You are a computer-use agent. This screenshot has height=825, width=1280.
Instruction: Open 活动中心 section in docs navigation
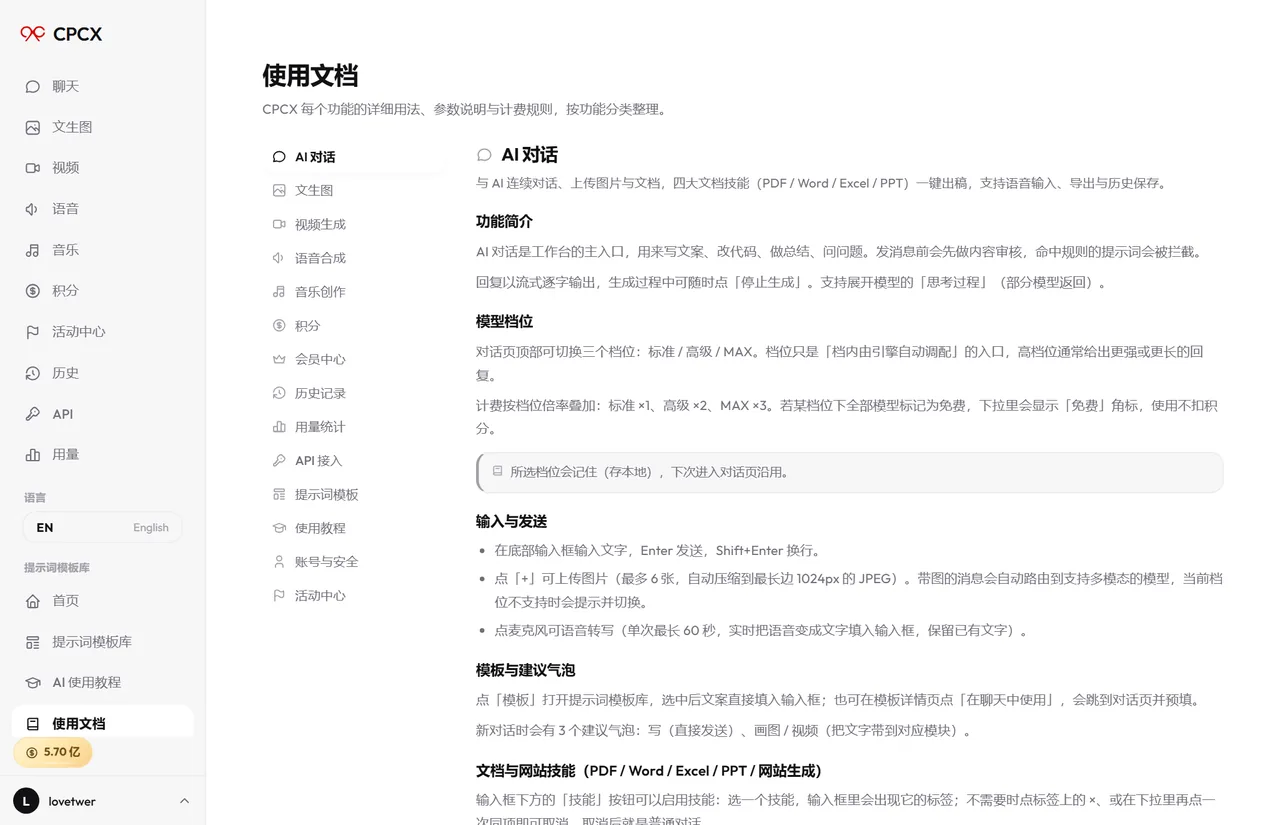[x=355, y=596]
